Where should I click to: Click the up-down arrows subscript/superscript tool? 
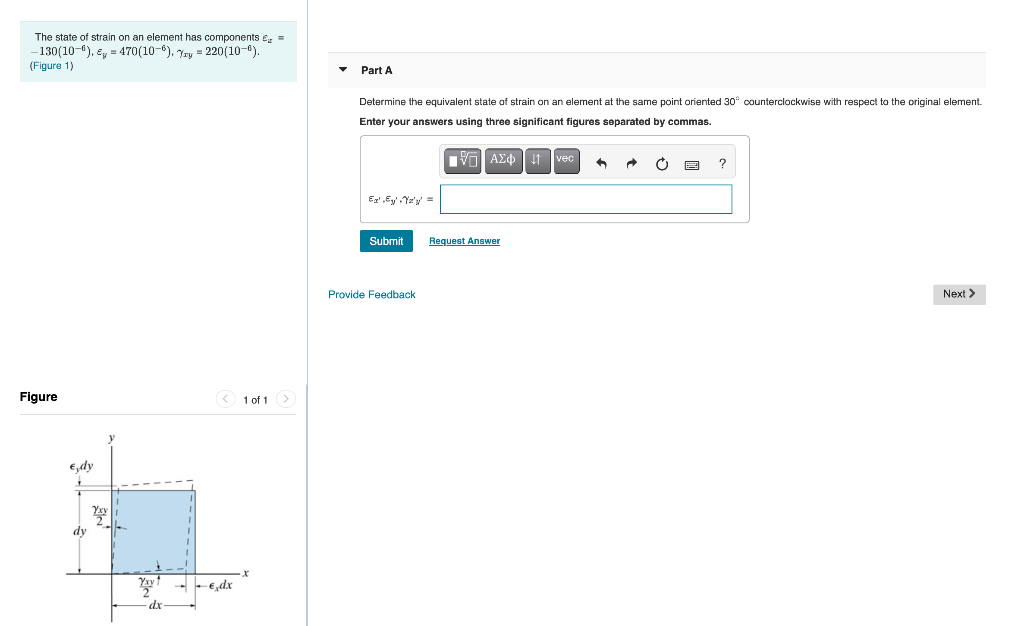(537, 160)
